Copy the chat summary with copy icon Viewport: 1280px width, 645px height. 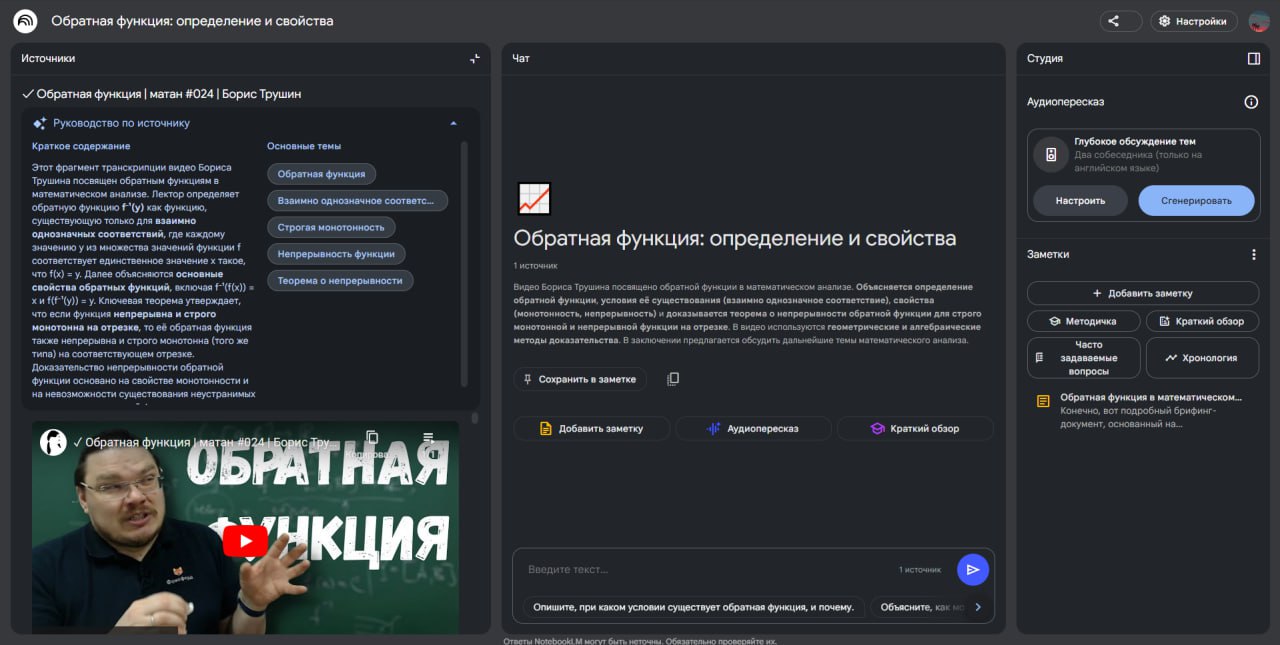(673, 379)
